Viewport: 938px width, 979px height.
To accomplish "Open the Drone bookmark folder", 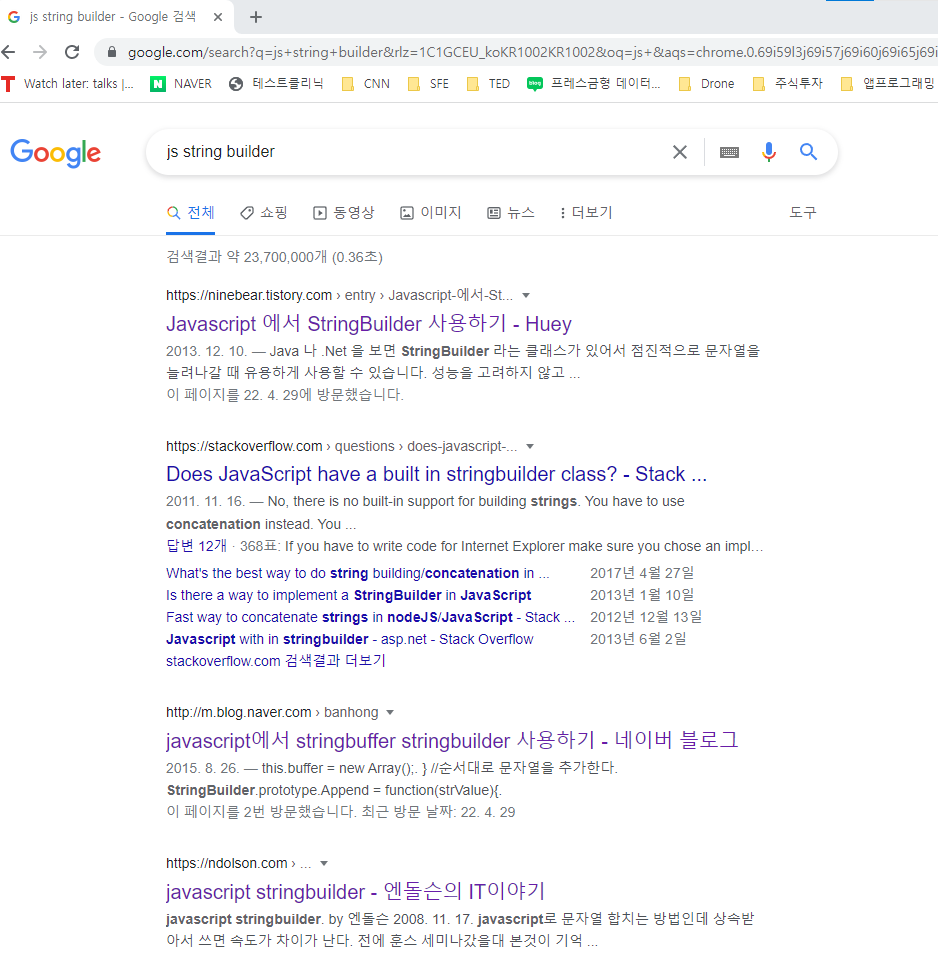I will pyautogui.click(x=706, y=84).
